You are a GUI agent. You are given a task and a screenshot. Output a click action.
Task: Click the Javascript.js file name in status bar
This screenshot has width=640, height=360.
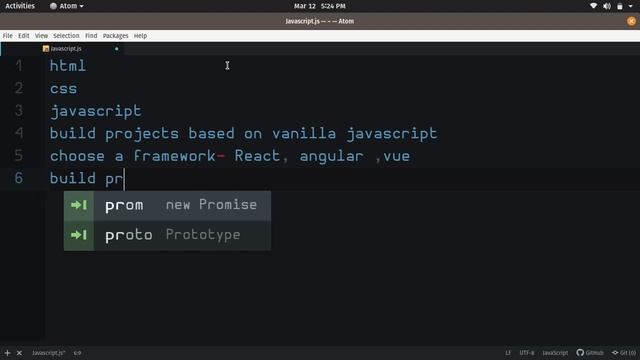(x=49, y=353)
